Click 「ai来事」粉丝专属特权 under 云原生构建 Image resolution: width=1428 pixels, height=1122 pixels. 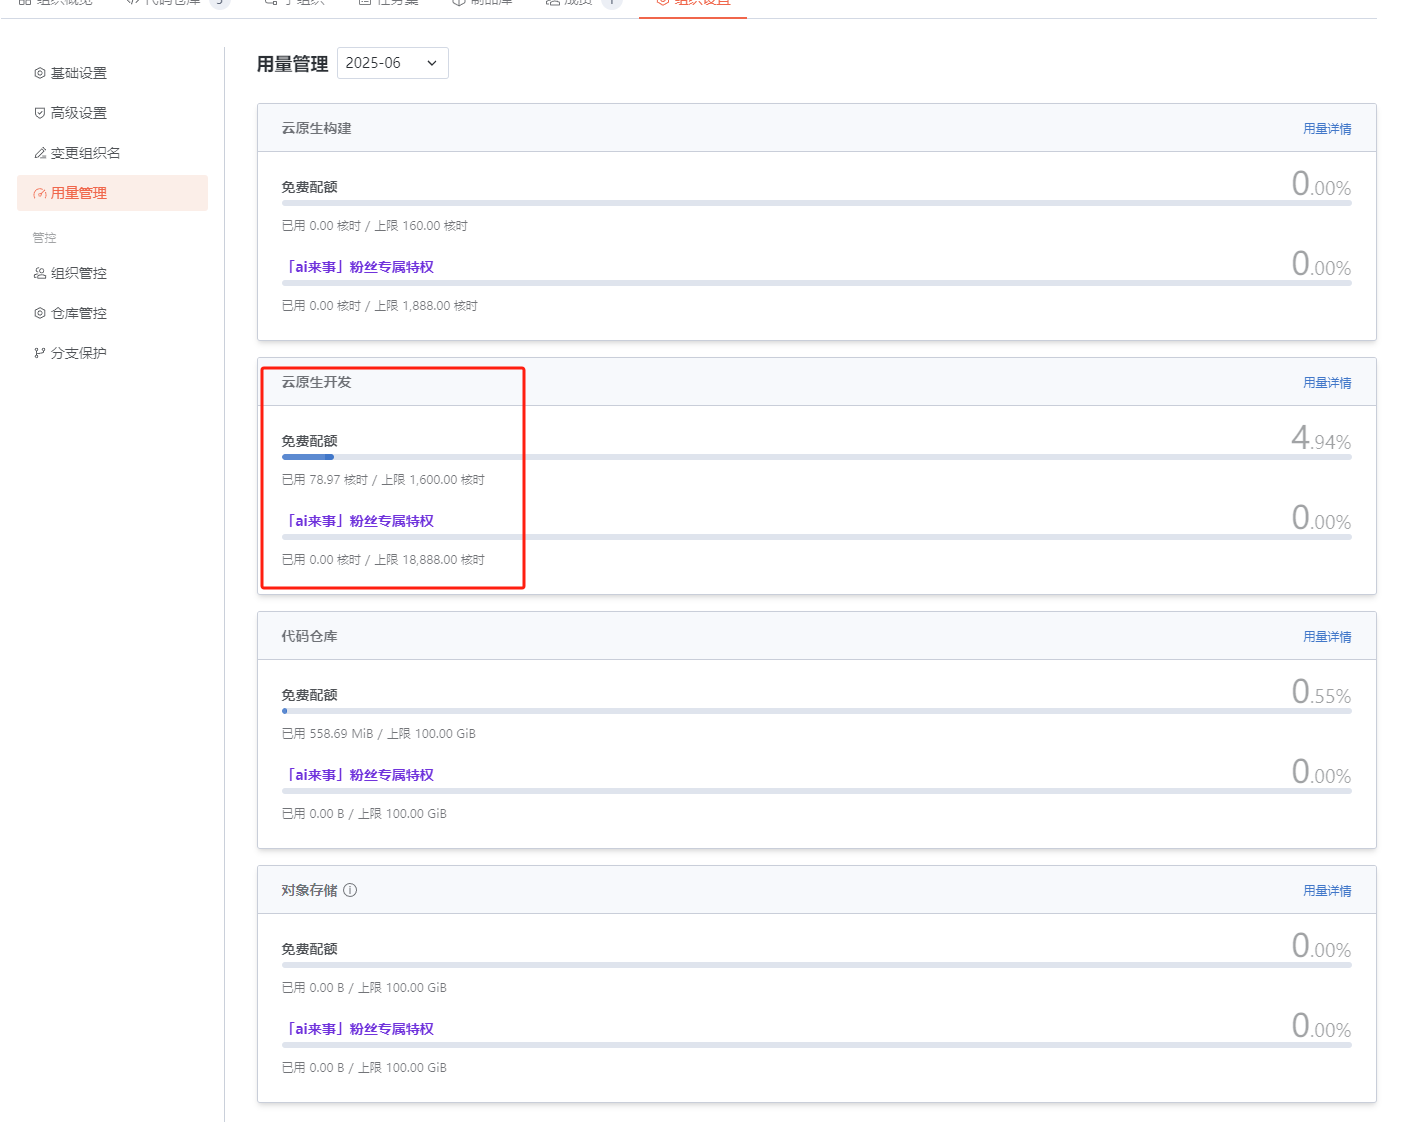360,267
